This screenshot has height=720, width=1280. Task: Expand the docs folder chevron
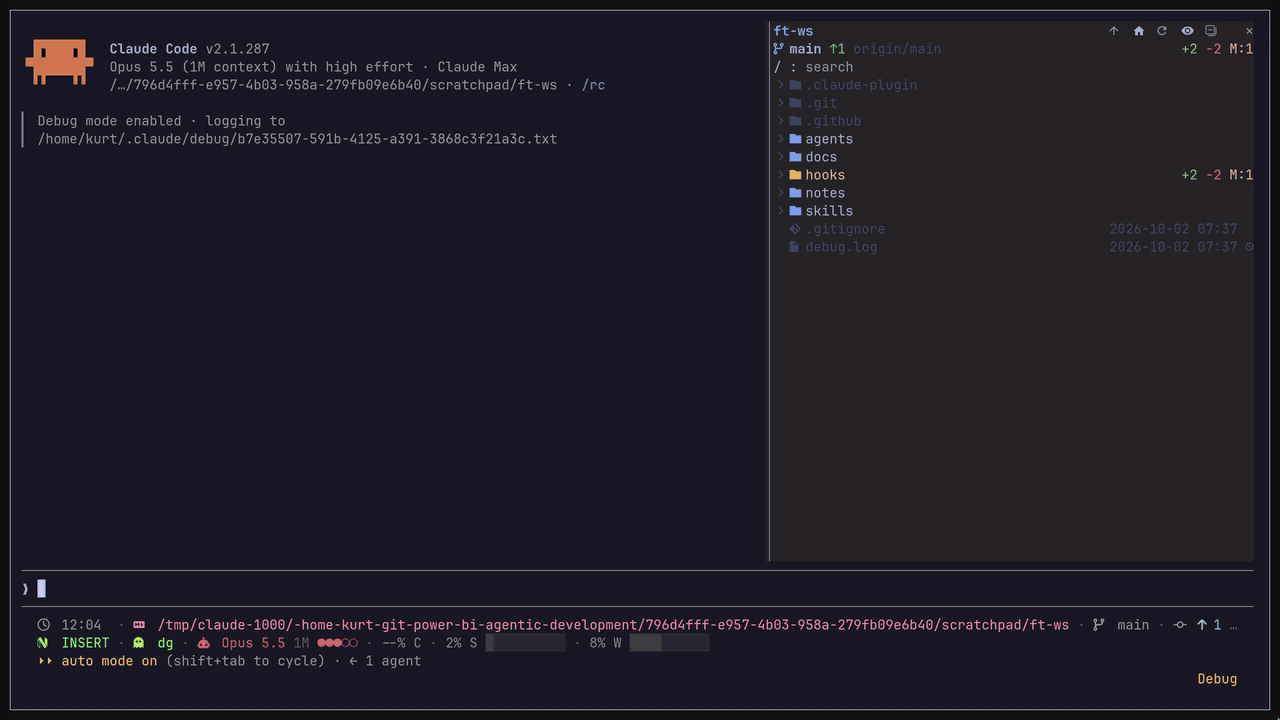click(780, 157)
